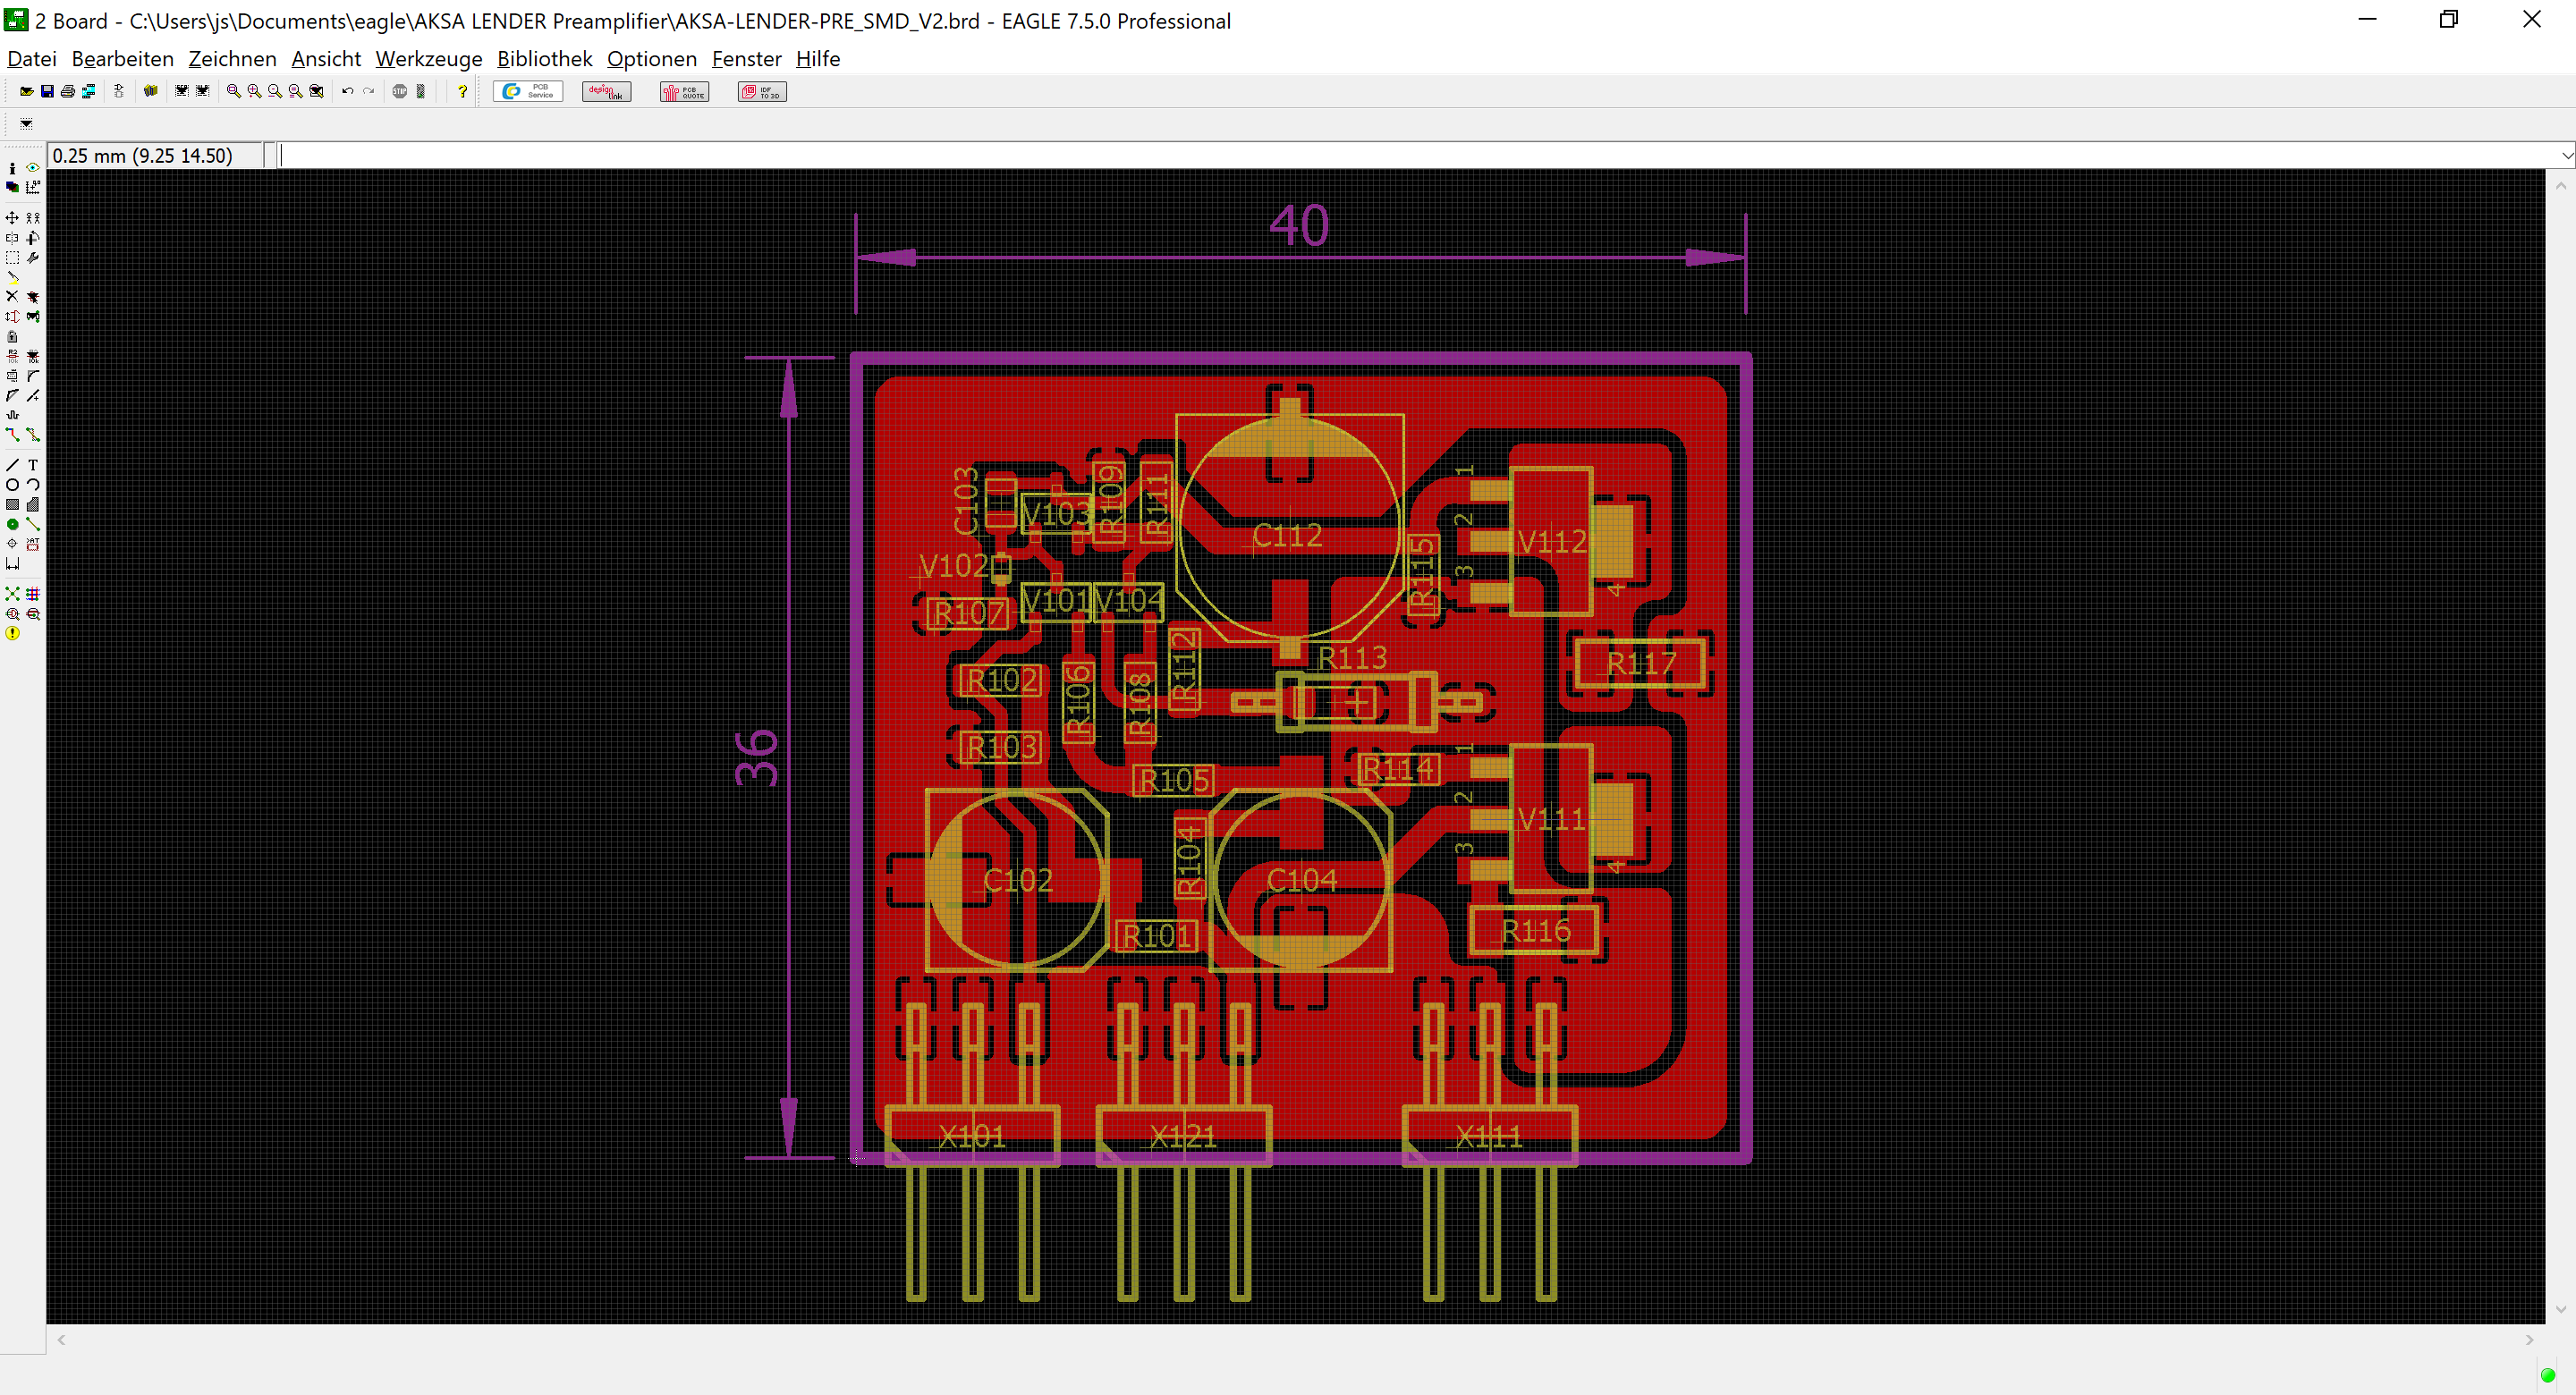Run the Ratsnest tool
2576x1395 pixels.
(x=12, y=594)
